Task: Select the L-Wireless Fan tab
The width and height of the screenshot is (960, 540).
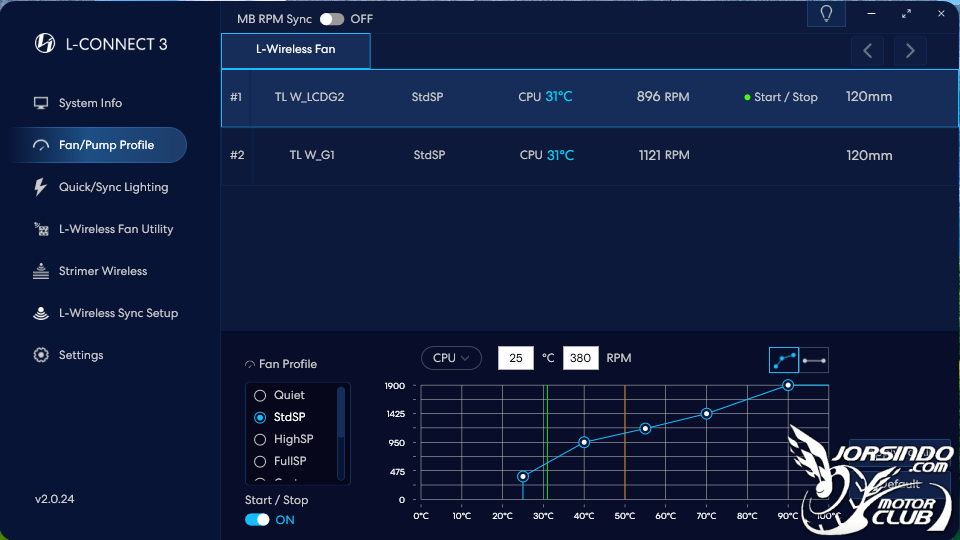Action: click(x=296, y=50)
